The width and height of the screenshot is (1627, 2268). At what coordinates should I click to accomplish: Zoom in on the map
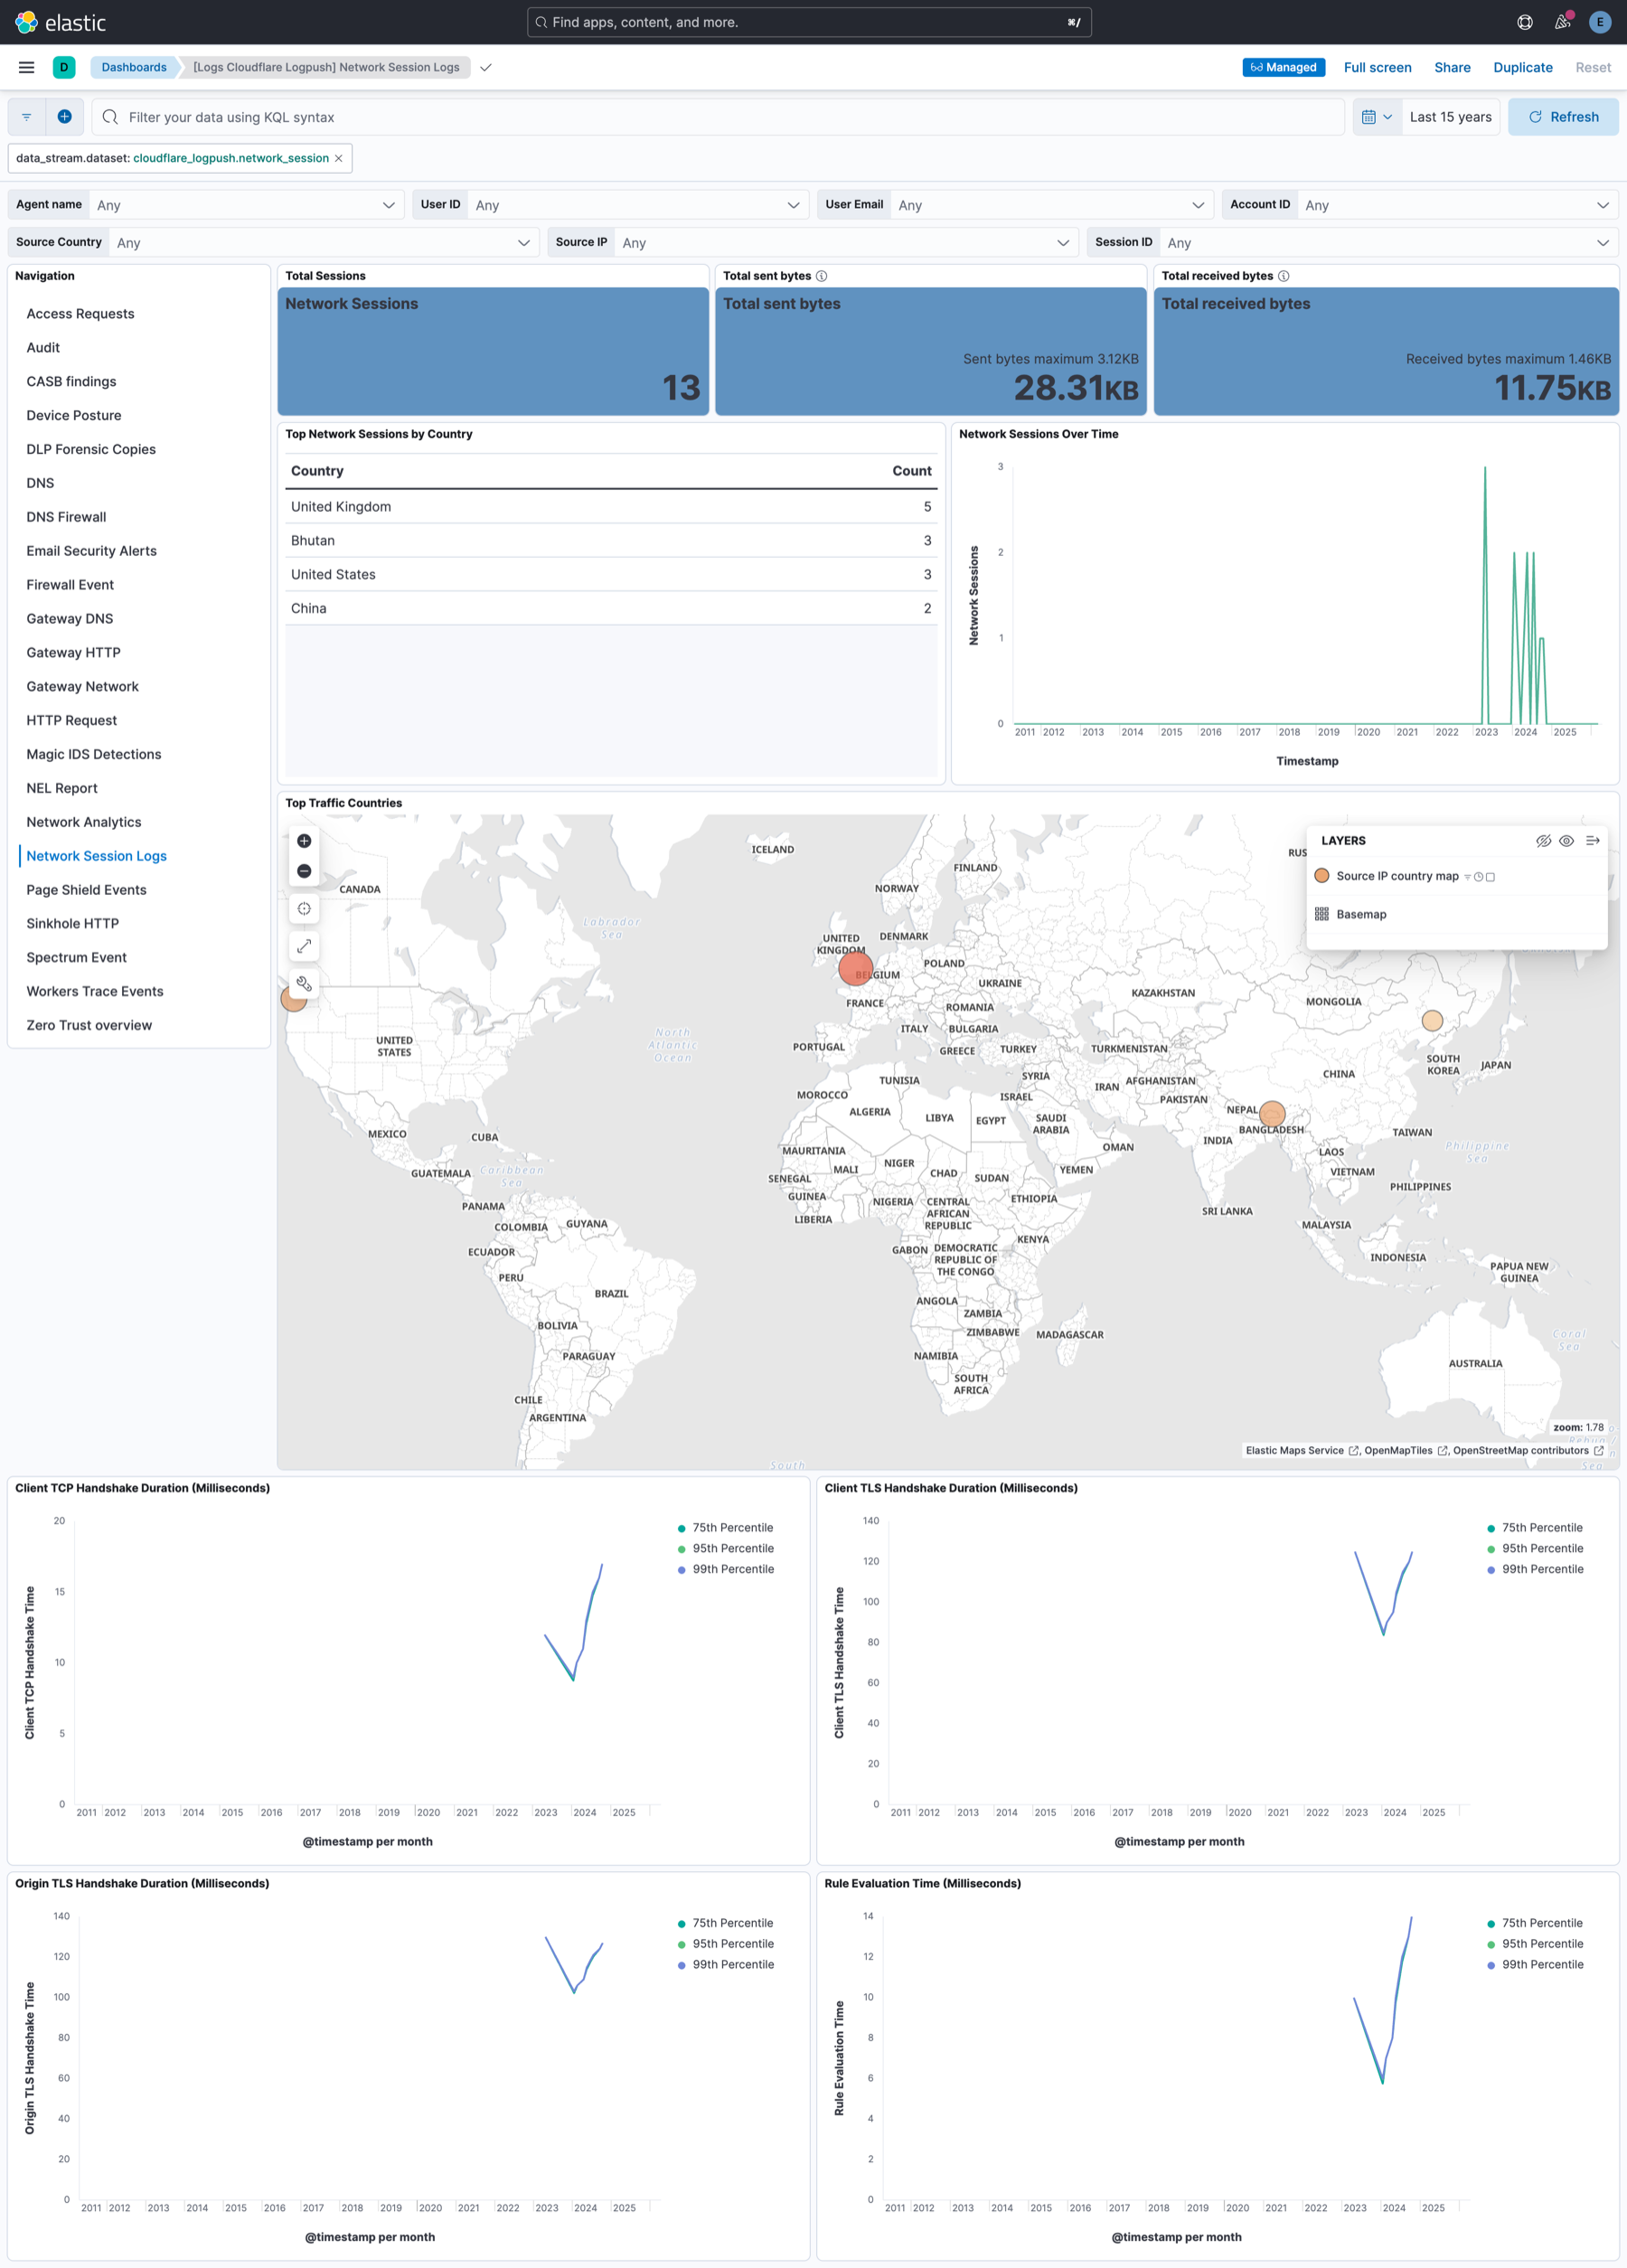click(304, 841)
